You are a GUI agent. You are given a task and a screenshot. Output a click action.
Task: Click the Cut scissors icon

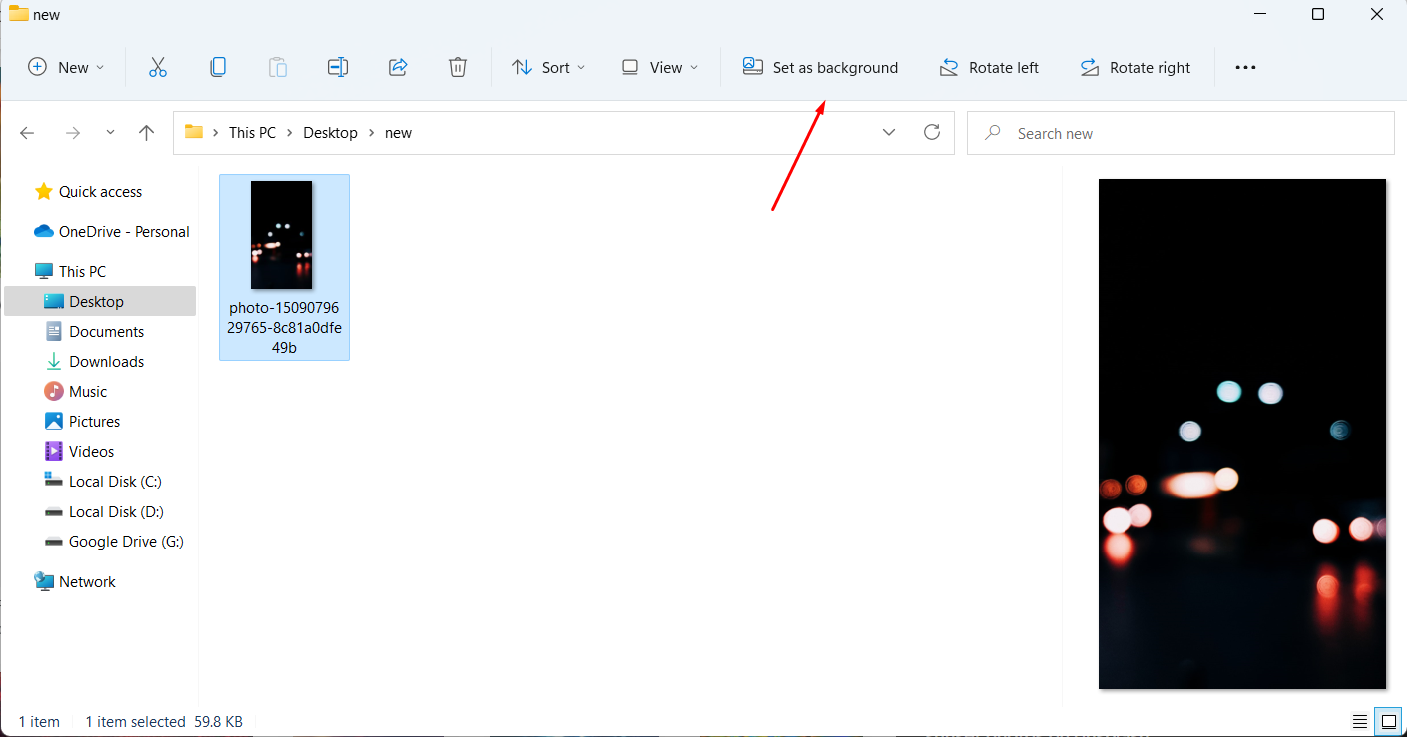coord(157,67)
